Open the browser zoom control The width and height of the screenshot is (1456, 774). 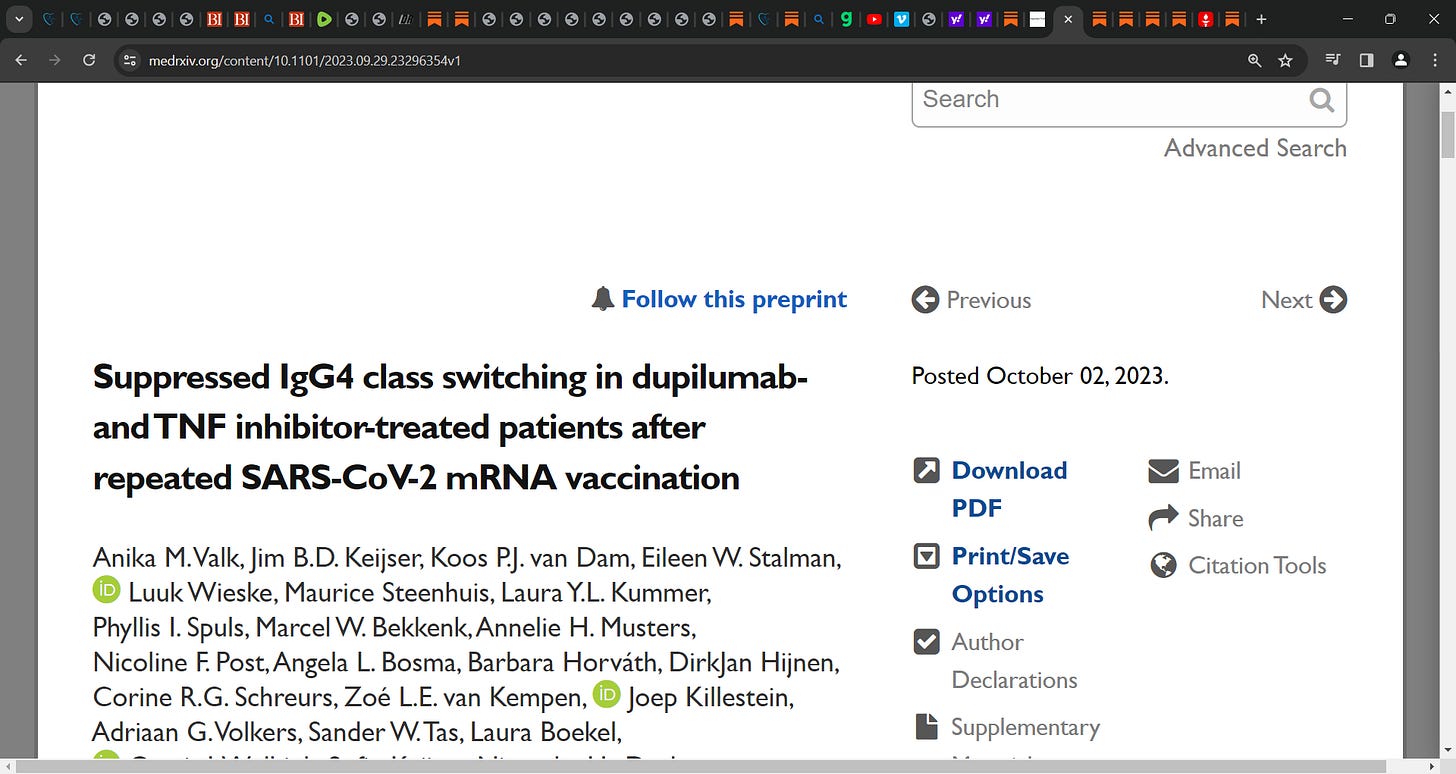[1255, 60]
